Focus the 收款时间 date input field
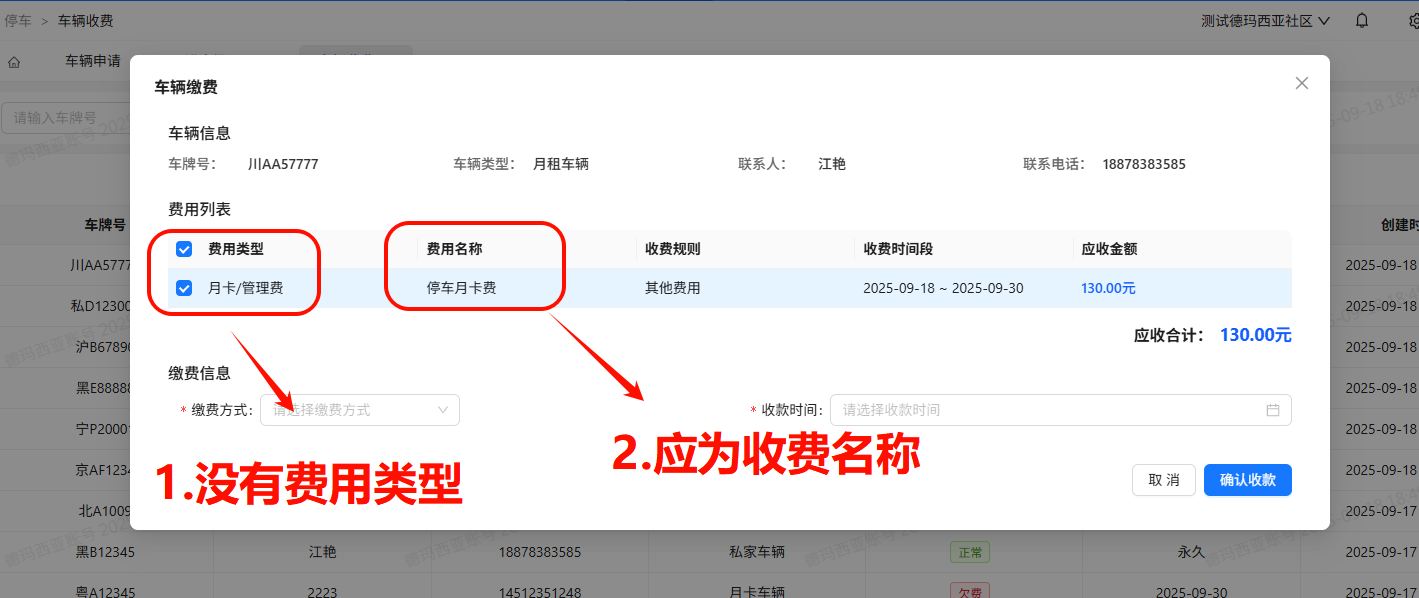 pos(1045,410)
